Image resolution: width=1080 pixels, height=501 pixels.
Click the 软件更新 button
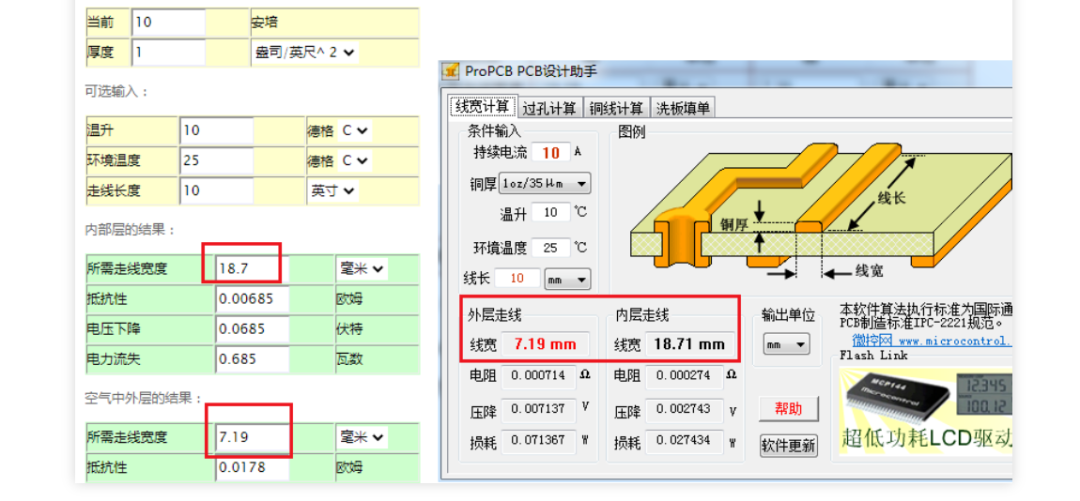point(789,445)
